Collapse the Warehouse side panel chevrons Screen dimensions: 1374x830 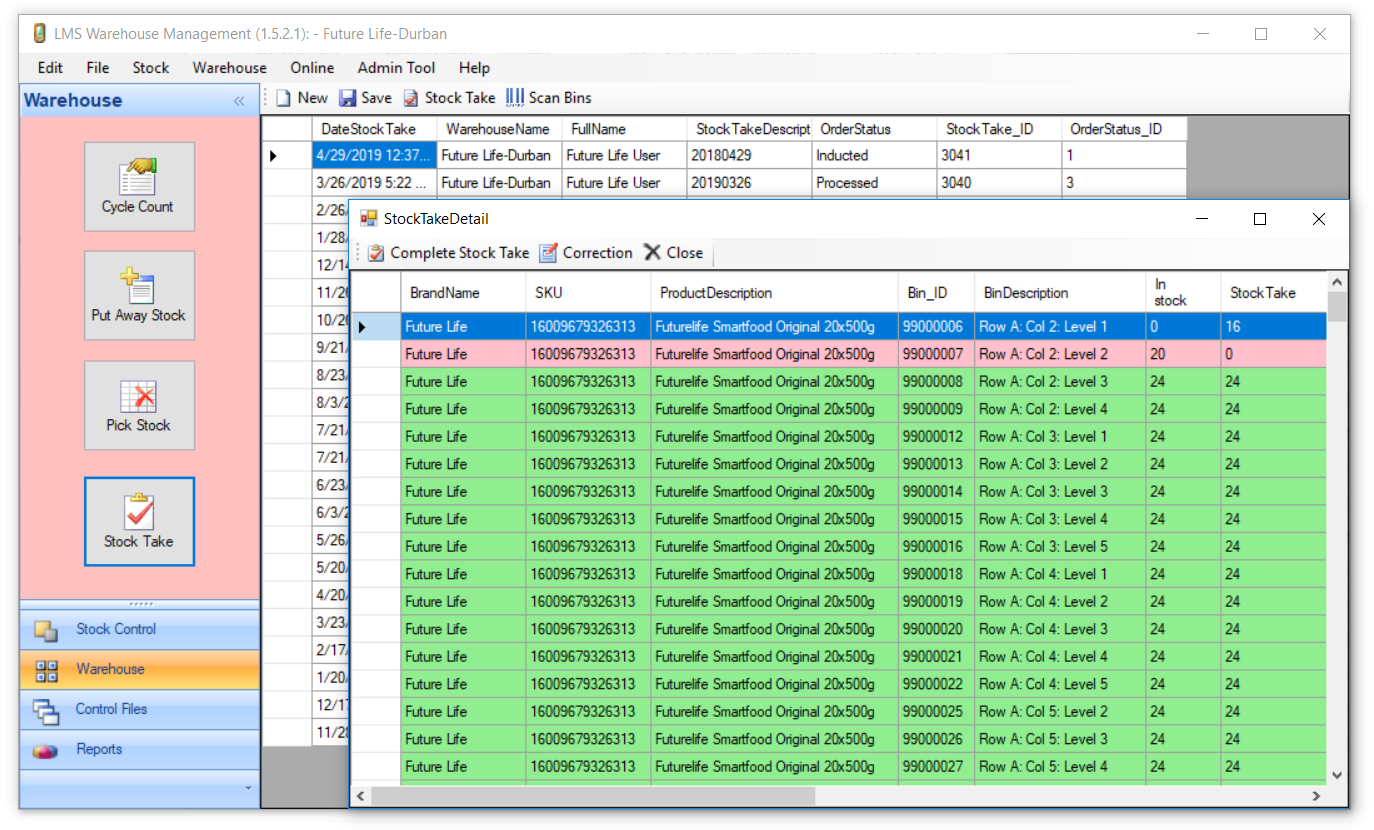click(239, 101)
